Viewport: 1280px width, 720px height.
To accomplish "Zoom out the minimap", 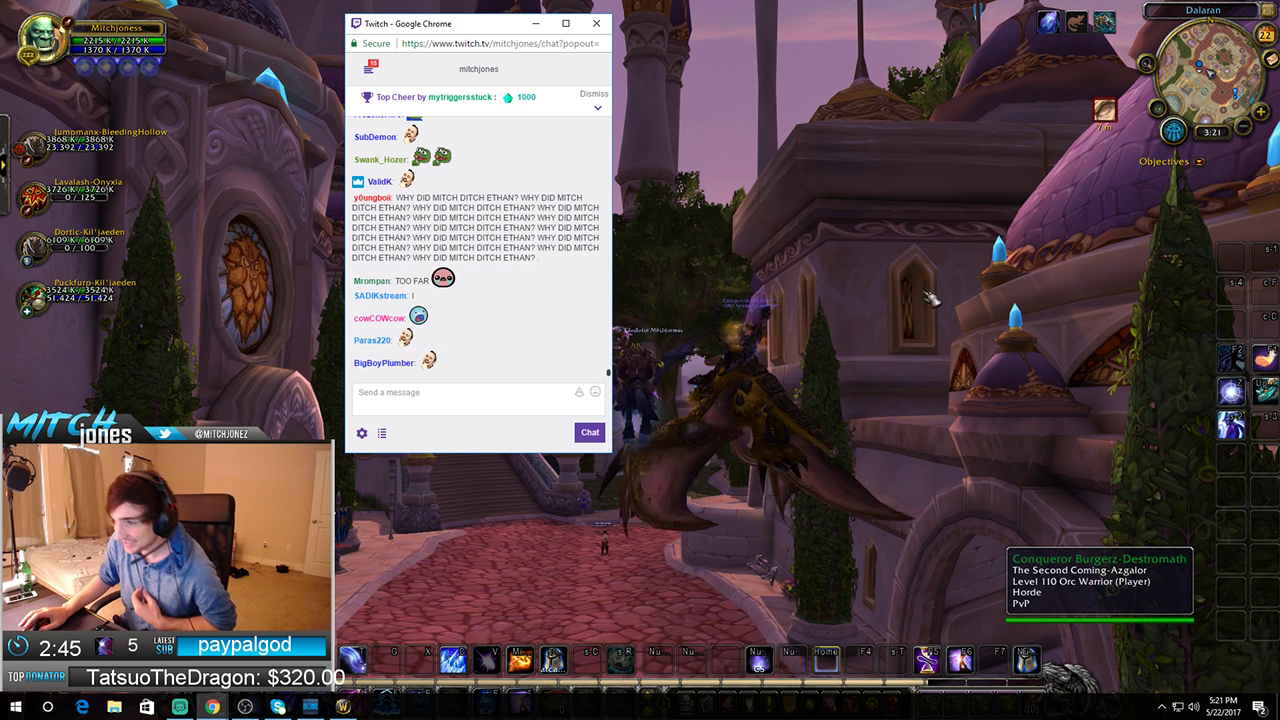I will click(x=1244, y=127).
